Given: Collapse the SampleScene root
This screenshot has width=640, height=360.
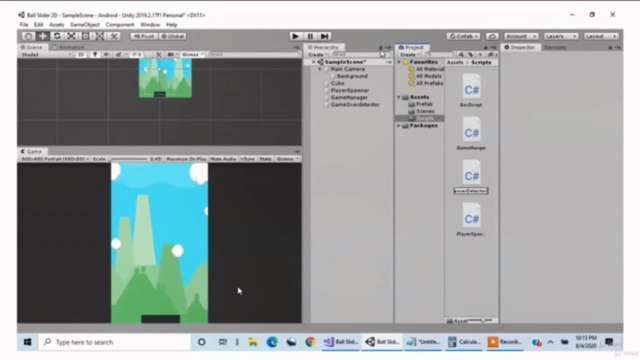Looking at the screenshot, I should pos(313,62).
